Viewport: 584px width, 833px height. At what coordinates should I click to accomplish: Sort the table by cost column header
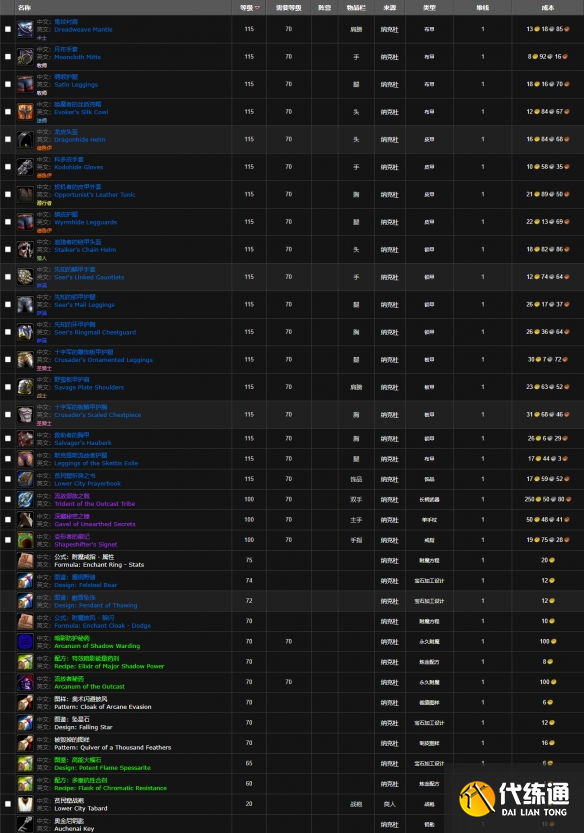(547, 7)
